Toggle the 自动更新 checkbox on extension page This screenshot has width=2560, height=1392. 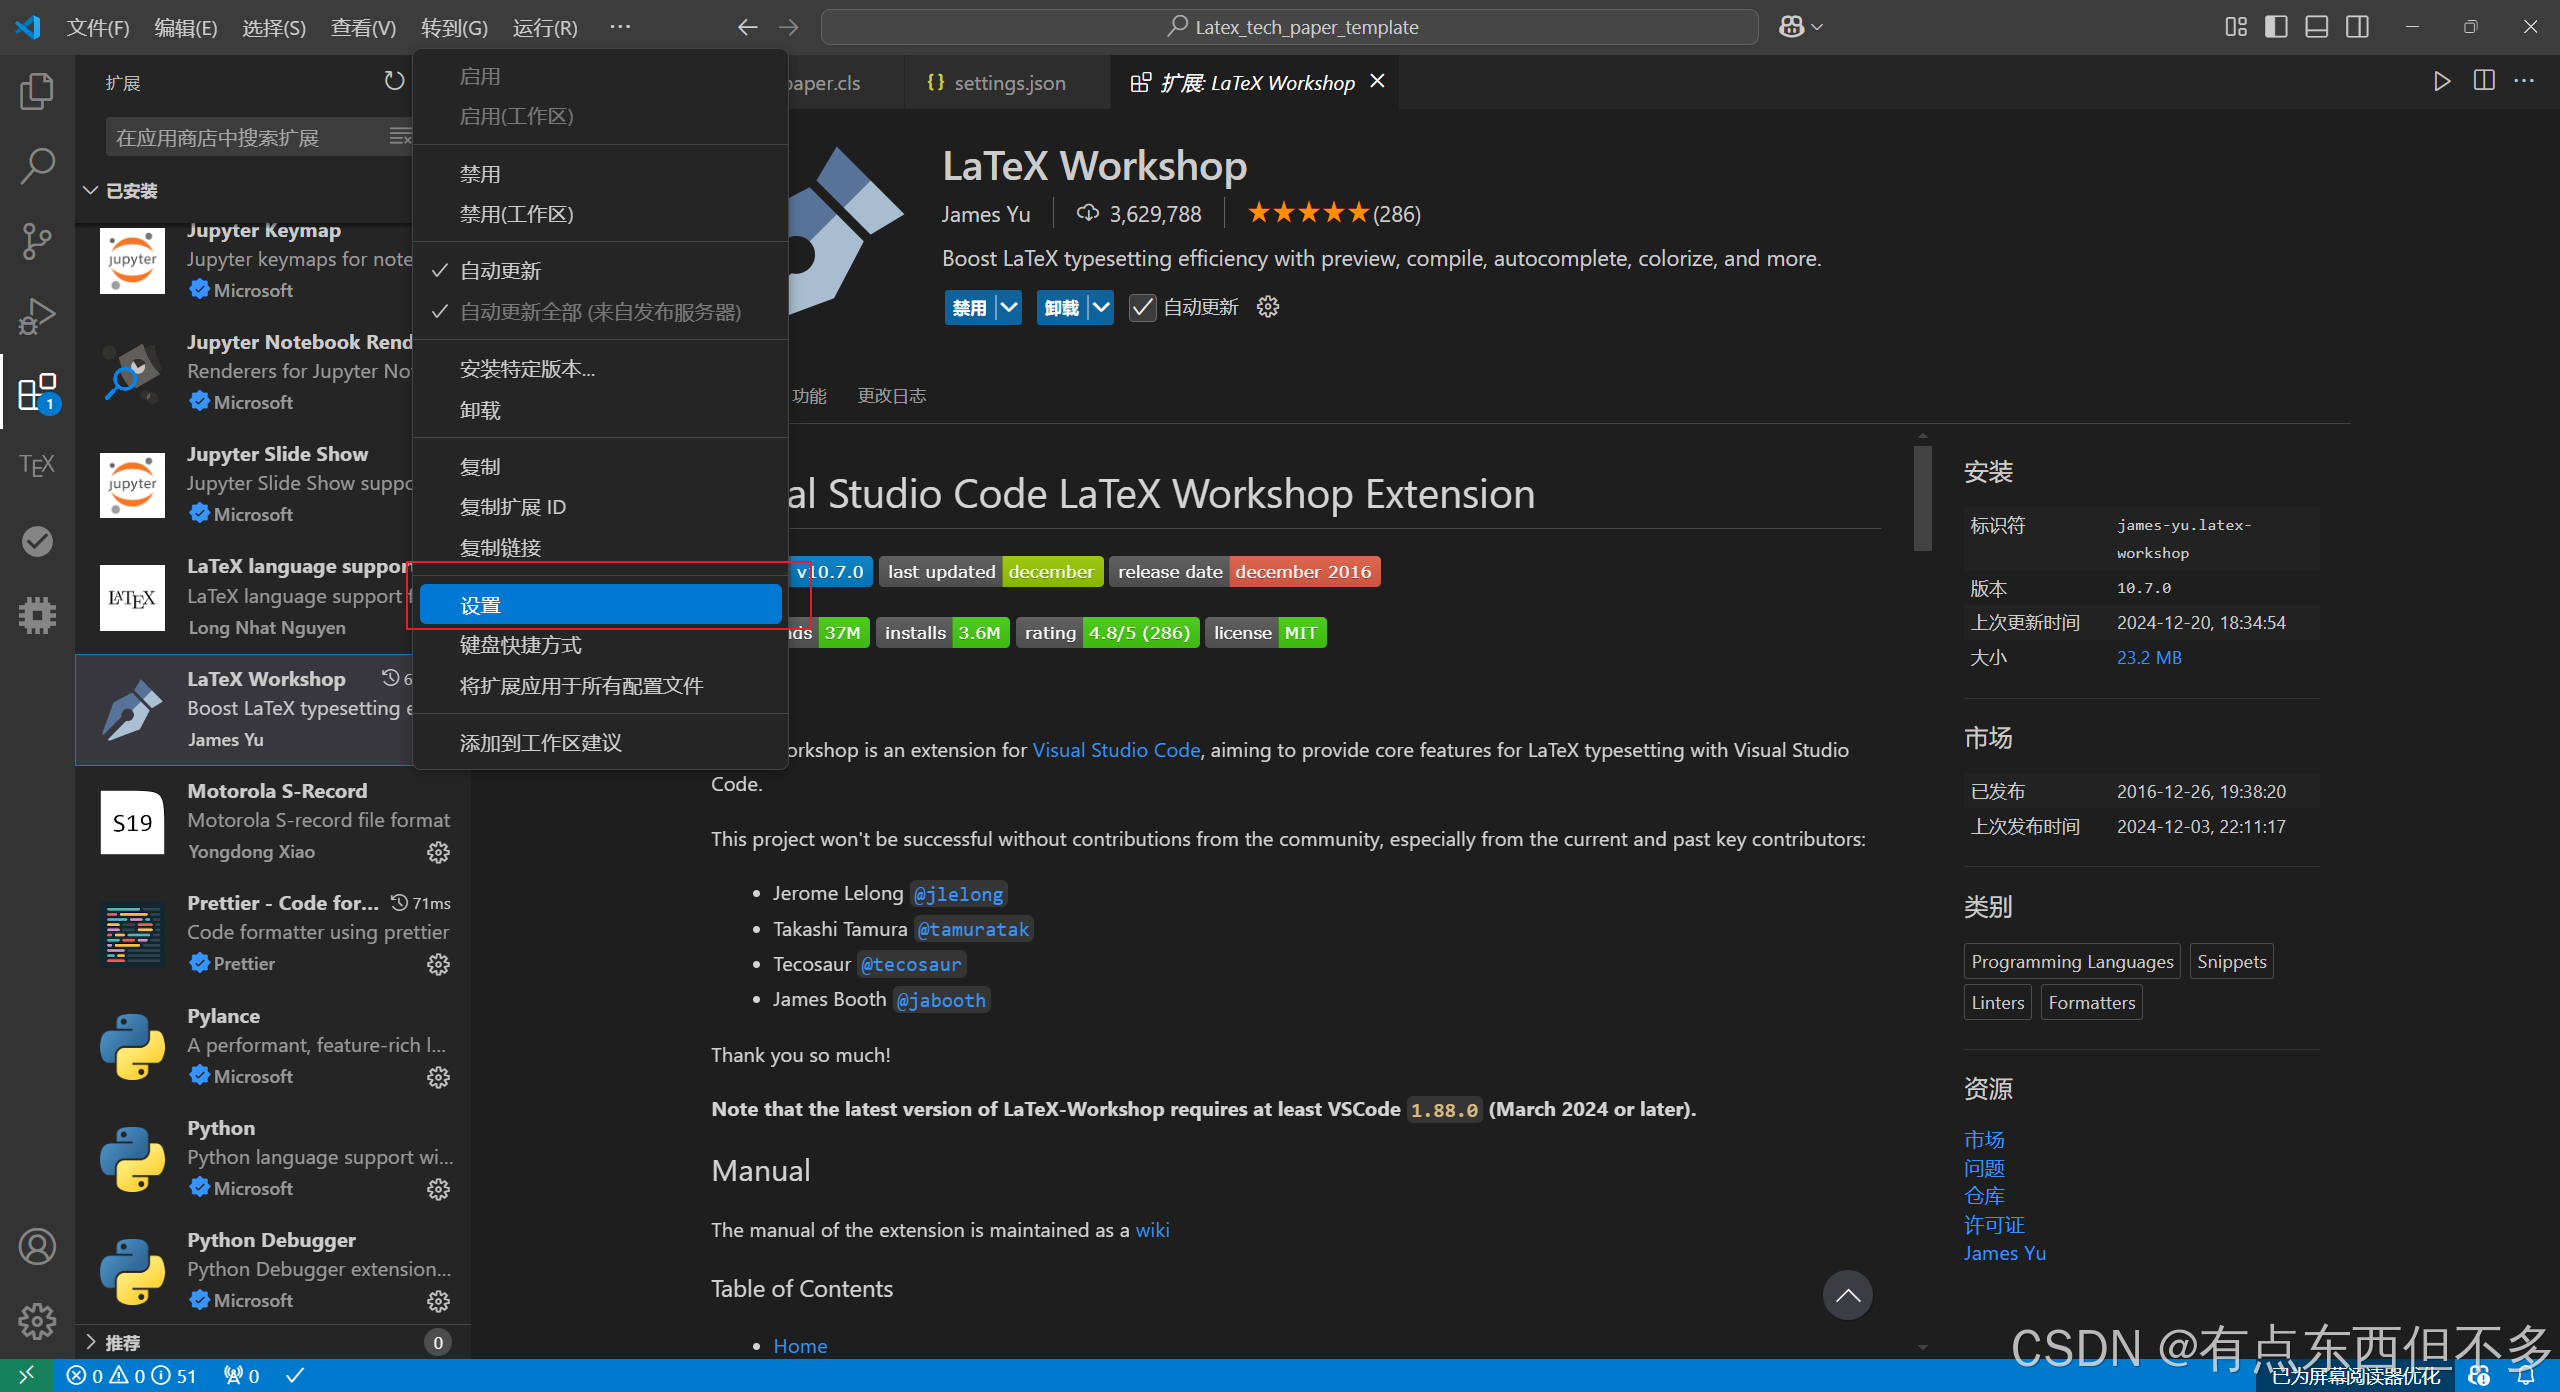[1142, 307]
